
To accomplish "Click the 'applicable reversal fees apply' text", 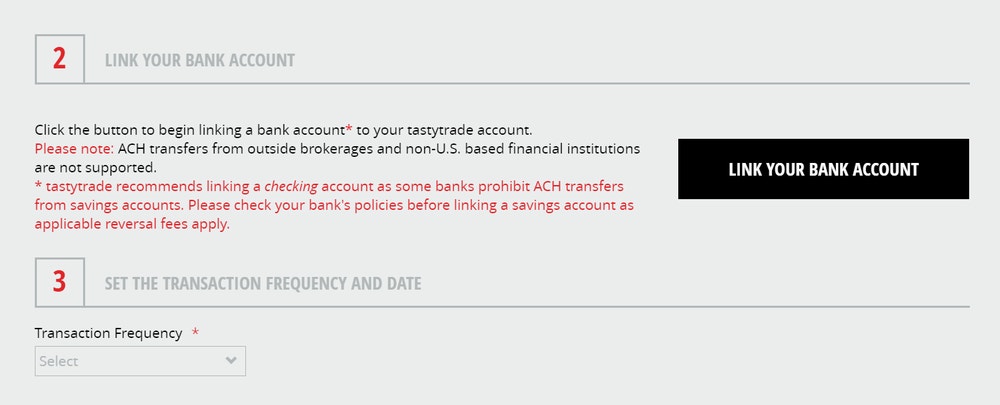I will pos(132,225).
